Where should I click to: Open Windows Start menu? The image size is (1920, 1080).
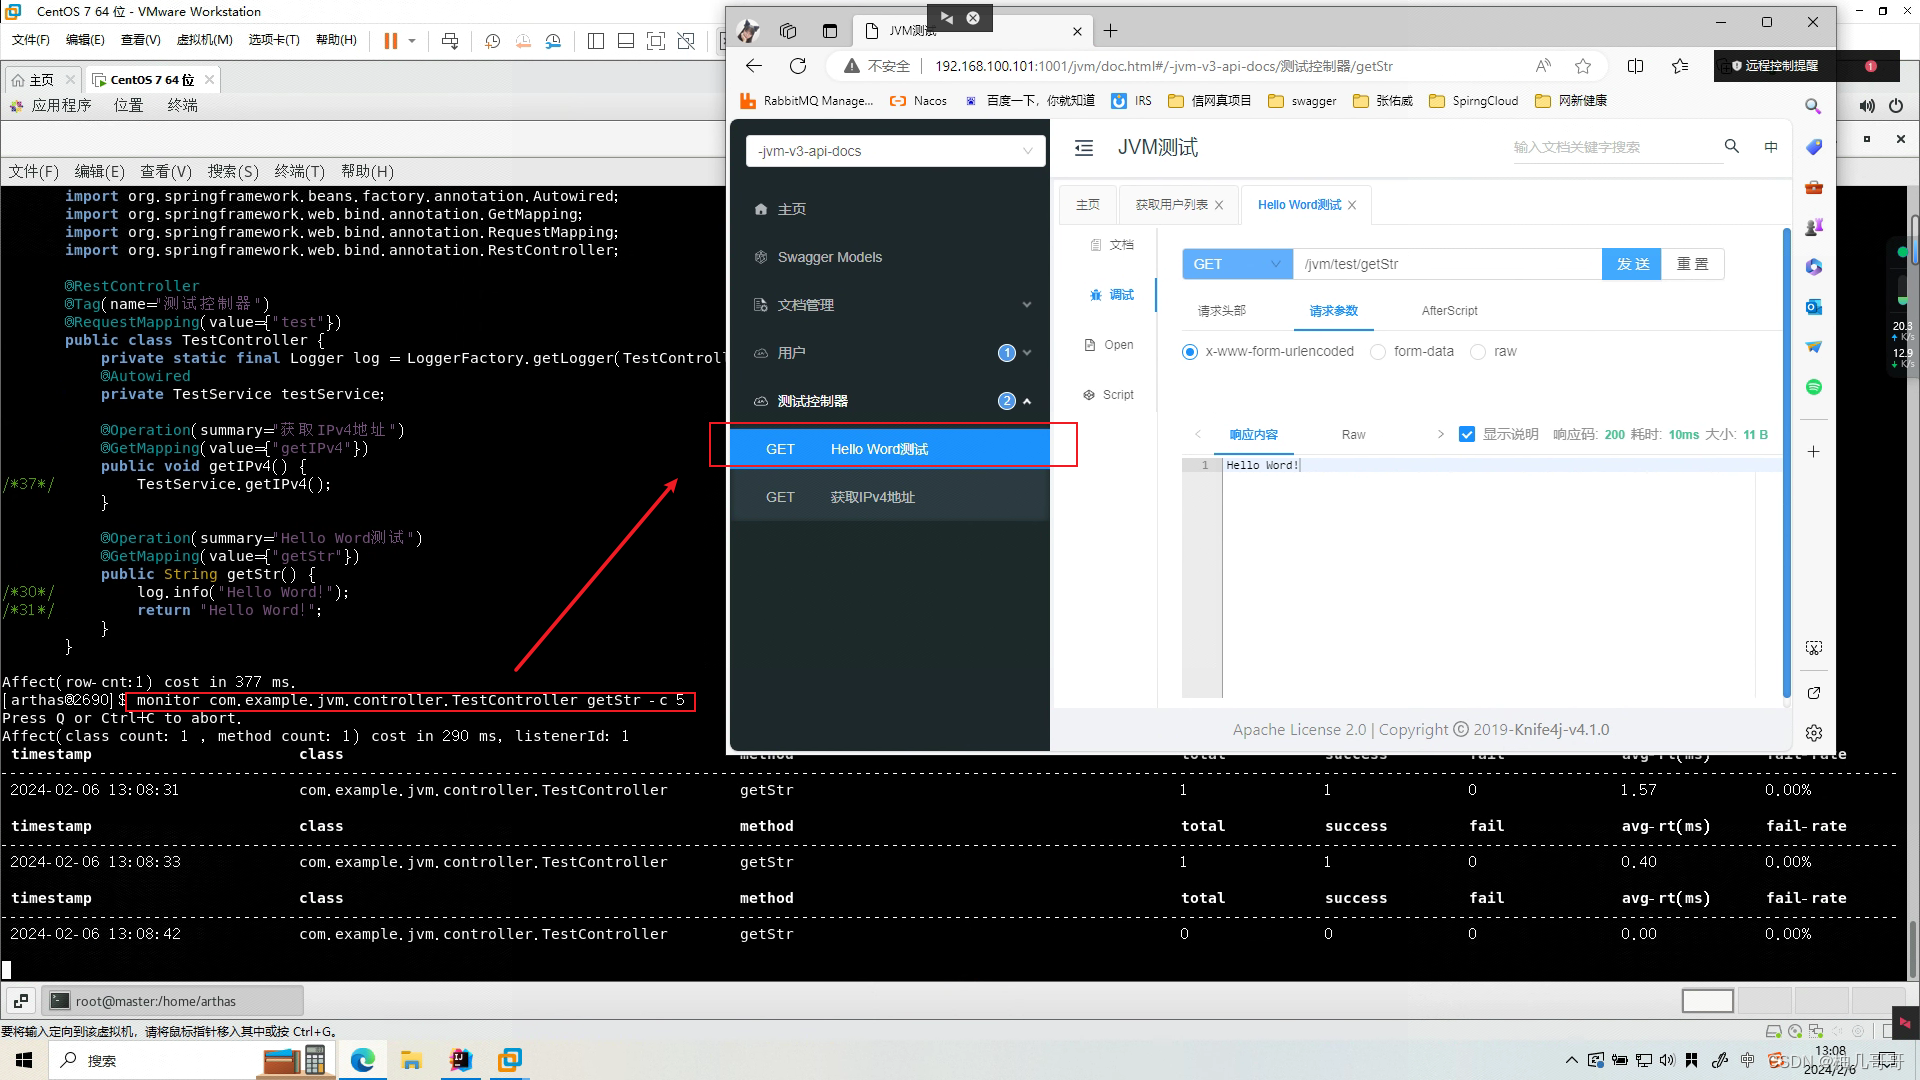pos(24,1060)
